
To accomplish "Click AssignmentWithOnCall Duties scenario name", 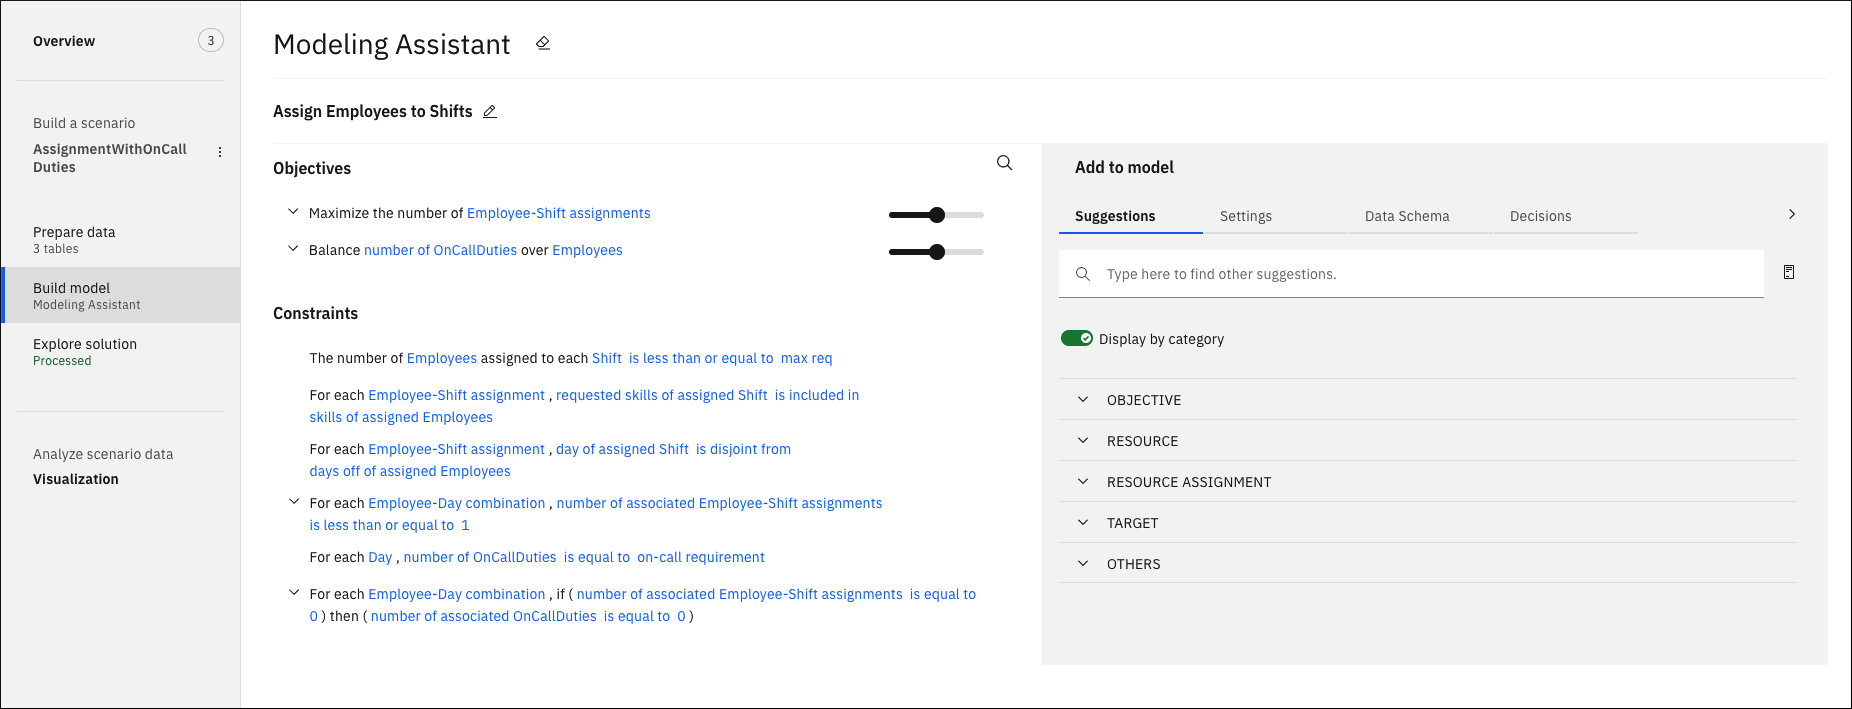I will click(110, 158).
